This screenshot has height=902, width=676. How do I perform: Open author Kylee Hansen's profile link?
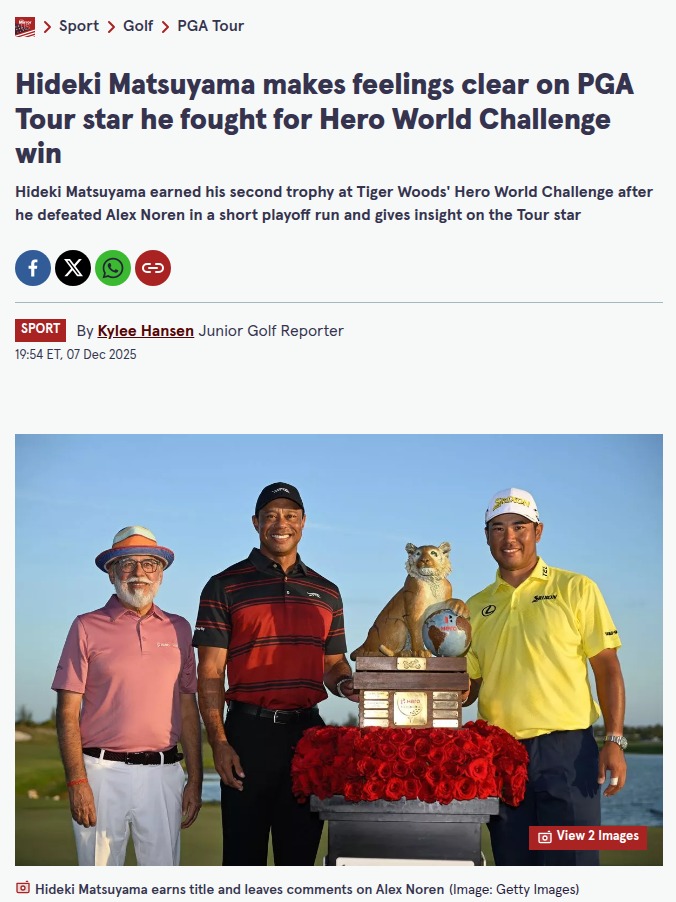click(x=146, y=331)
